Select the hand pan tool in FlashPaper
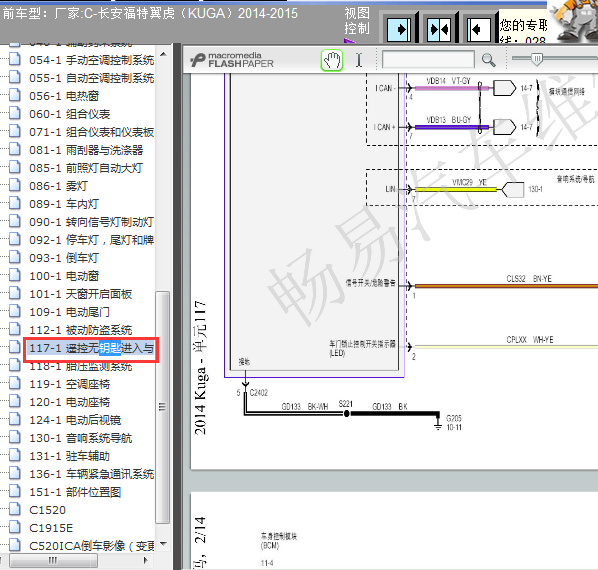The height and width of the screenshot is (570, 598). click(x=332, y=60)
